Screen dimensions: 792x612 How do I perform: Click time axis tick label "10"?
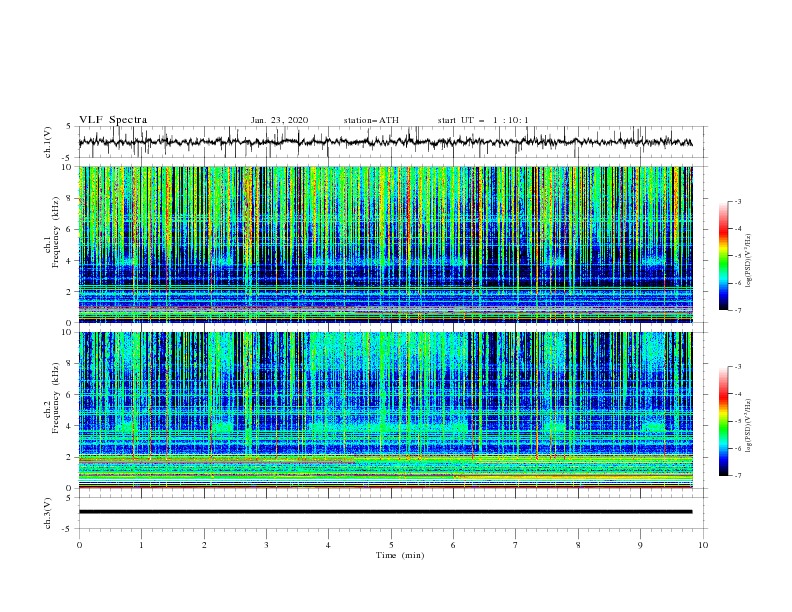pyautogui.click(x=703, y=545)
